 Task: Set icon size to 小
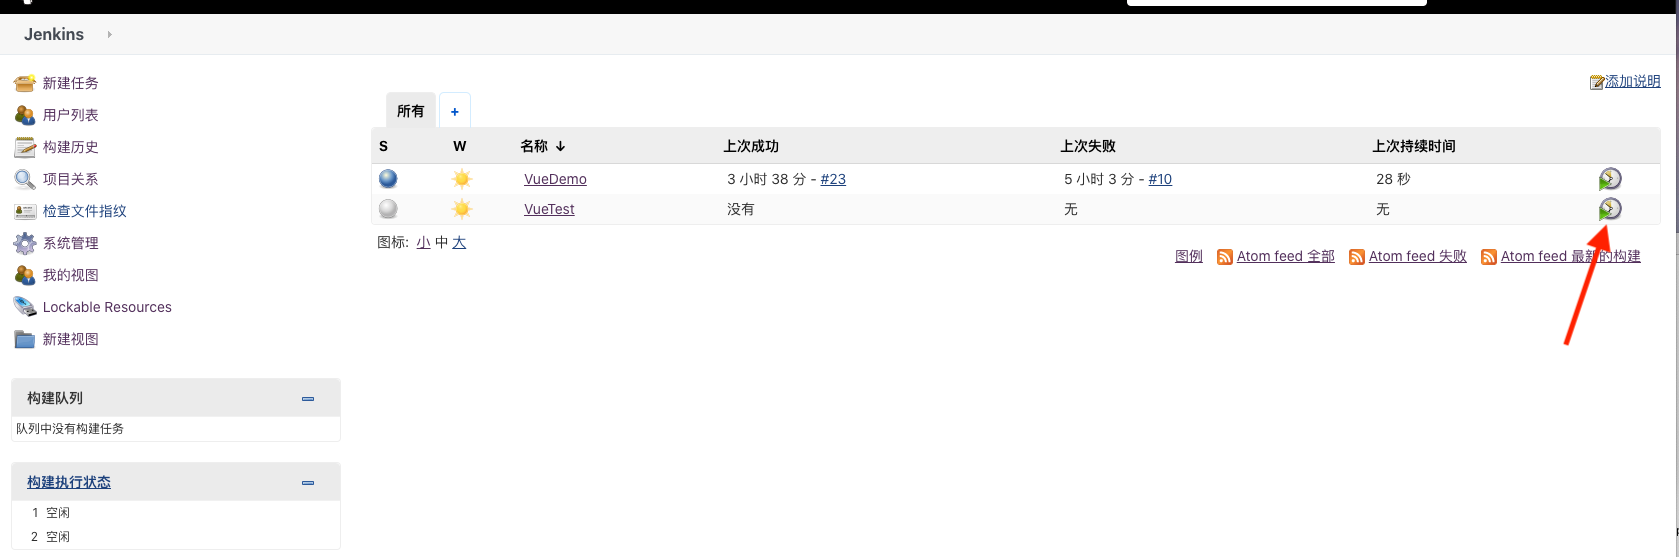coord(423,242)
